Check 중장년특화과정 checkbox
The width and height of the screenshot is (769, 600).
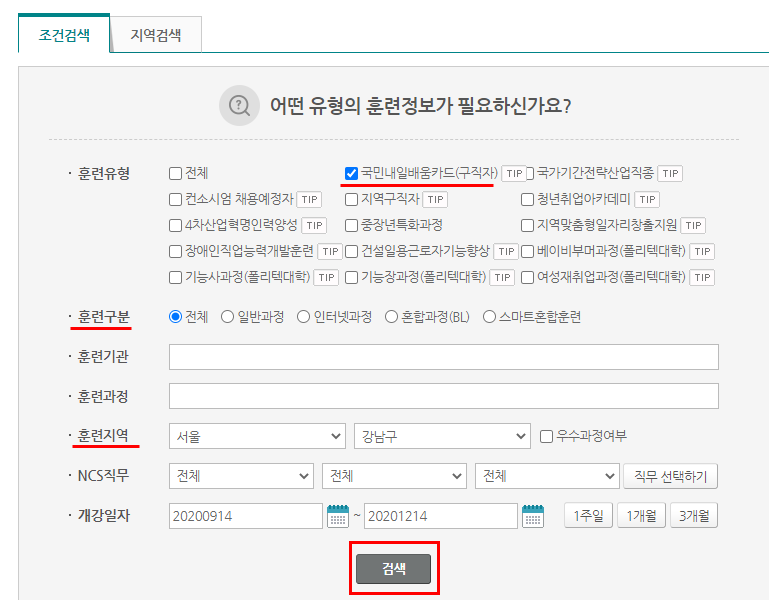351,225
